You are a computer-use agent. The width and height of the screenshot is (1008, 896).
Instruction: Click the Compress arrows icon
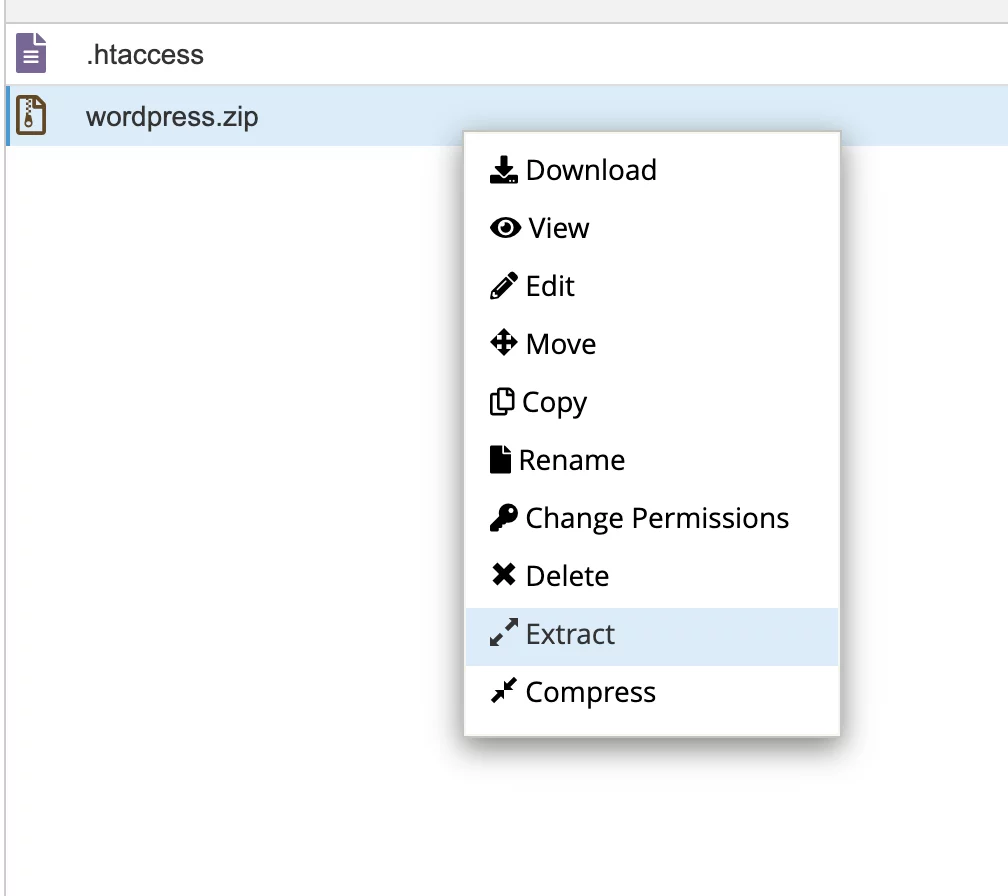pyautogui.click(x=503, y=690)
